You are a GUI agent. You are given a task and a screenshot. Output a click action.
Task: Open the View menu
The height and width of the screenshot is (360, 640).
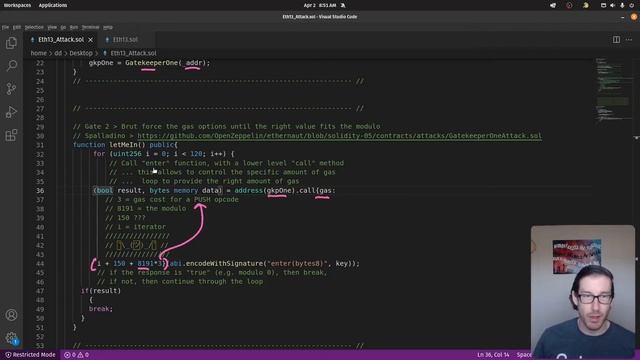pos(52,27)
